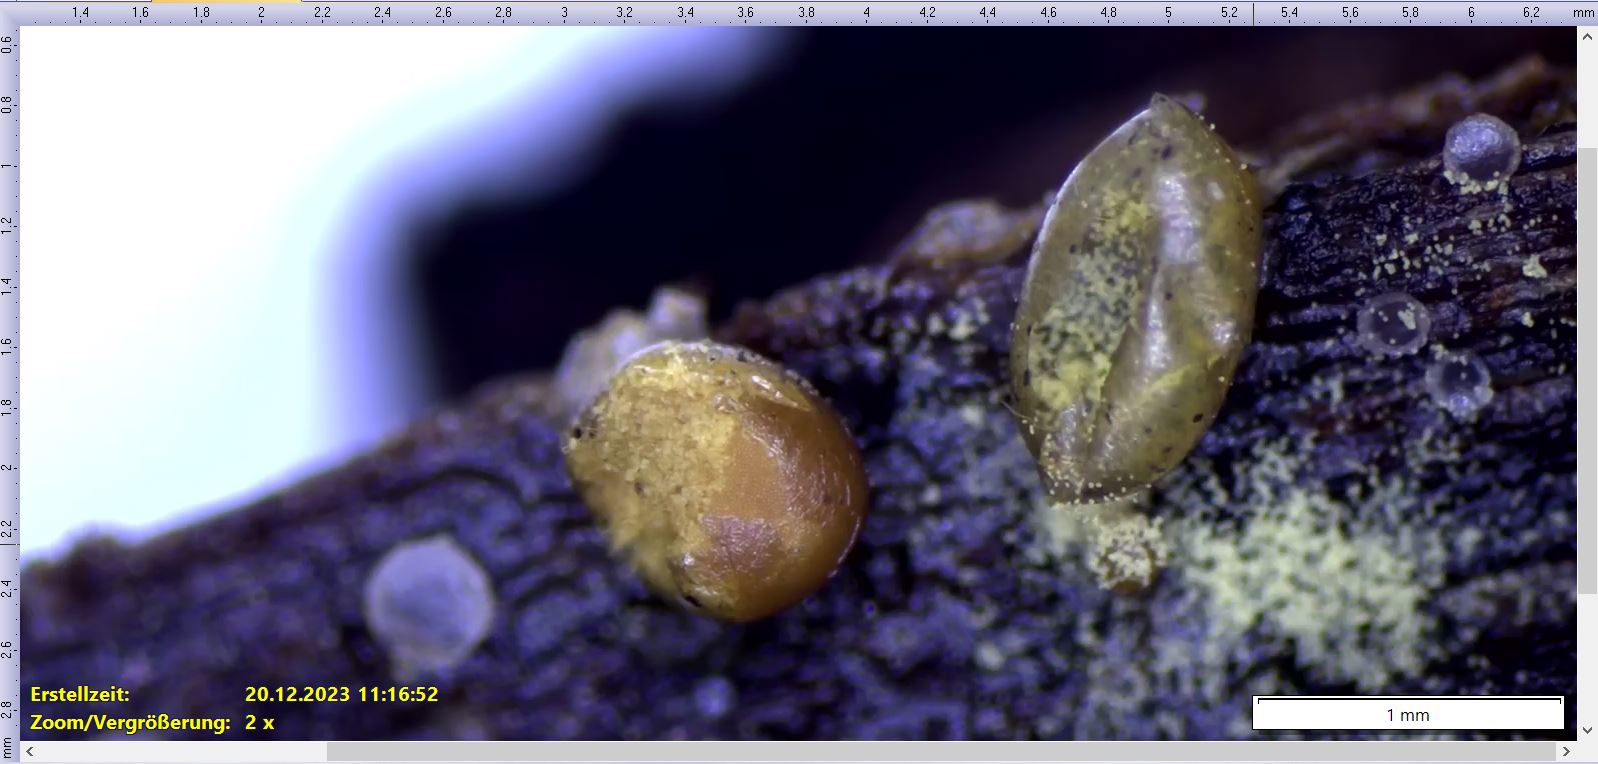Click the Zoom/Vergrößerung label overlay
The image size is (1598, 764).
point(130,722)
